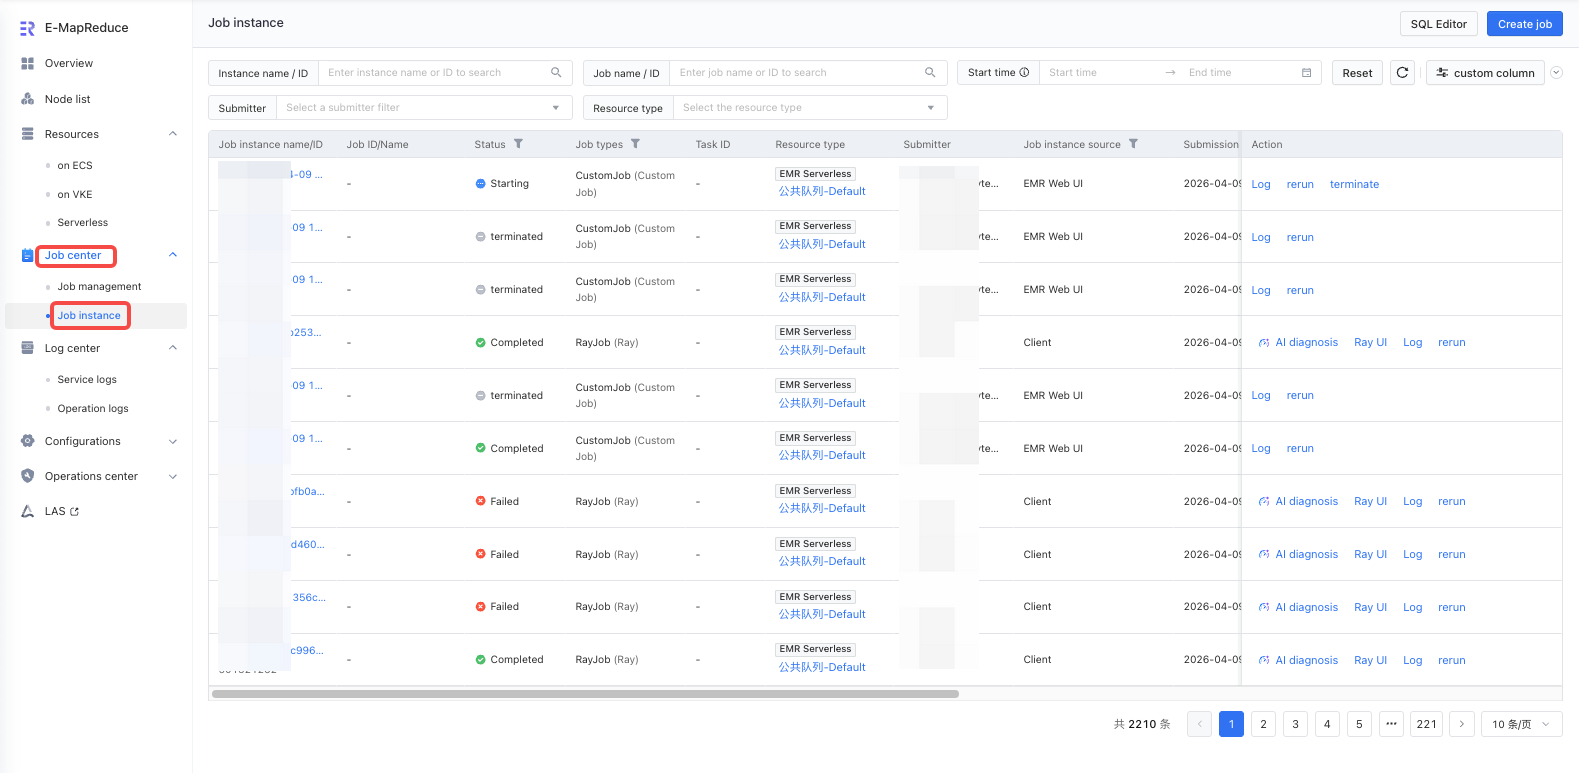This screenshot has height=773, width=1579.
Task: Click search icon in Job name field
Action: [930, 73]
